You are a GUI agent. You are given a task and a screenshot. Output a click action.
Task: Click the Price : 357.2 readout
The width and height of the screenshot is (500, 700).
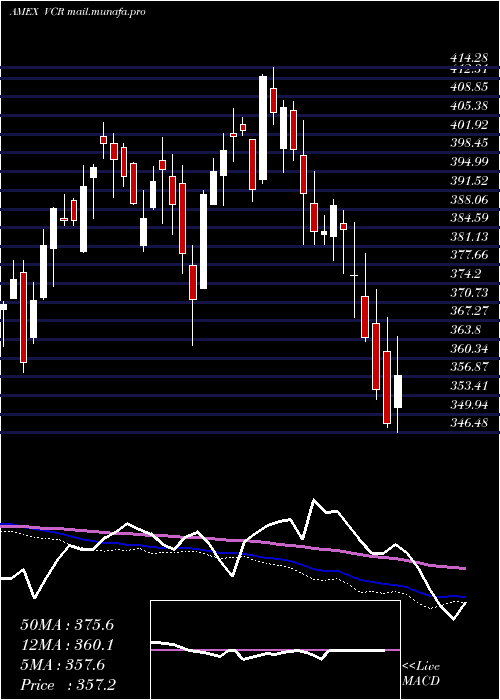[x=68, y=685]
